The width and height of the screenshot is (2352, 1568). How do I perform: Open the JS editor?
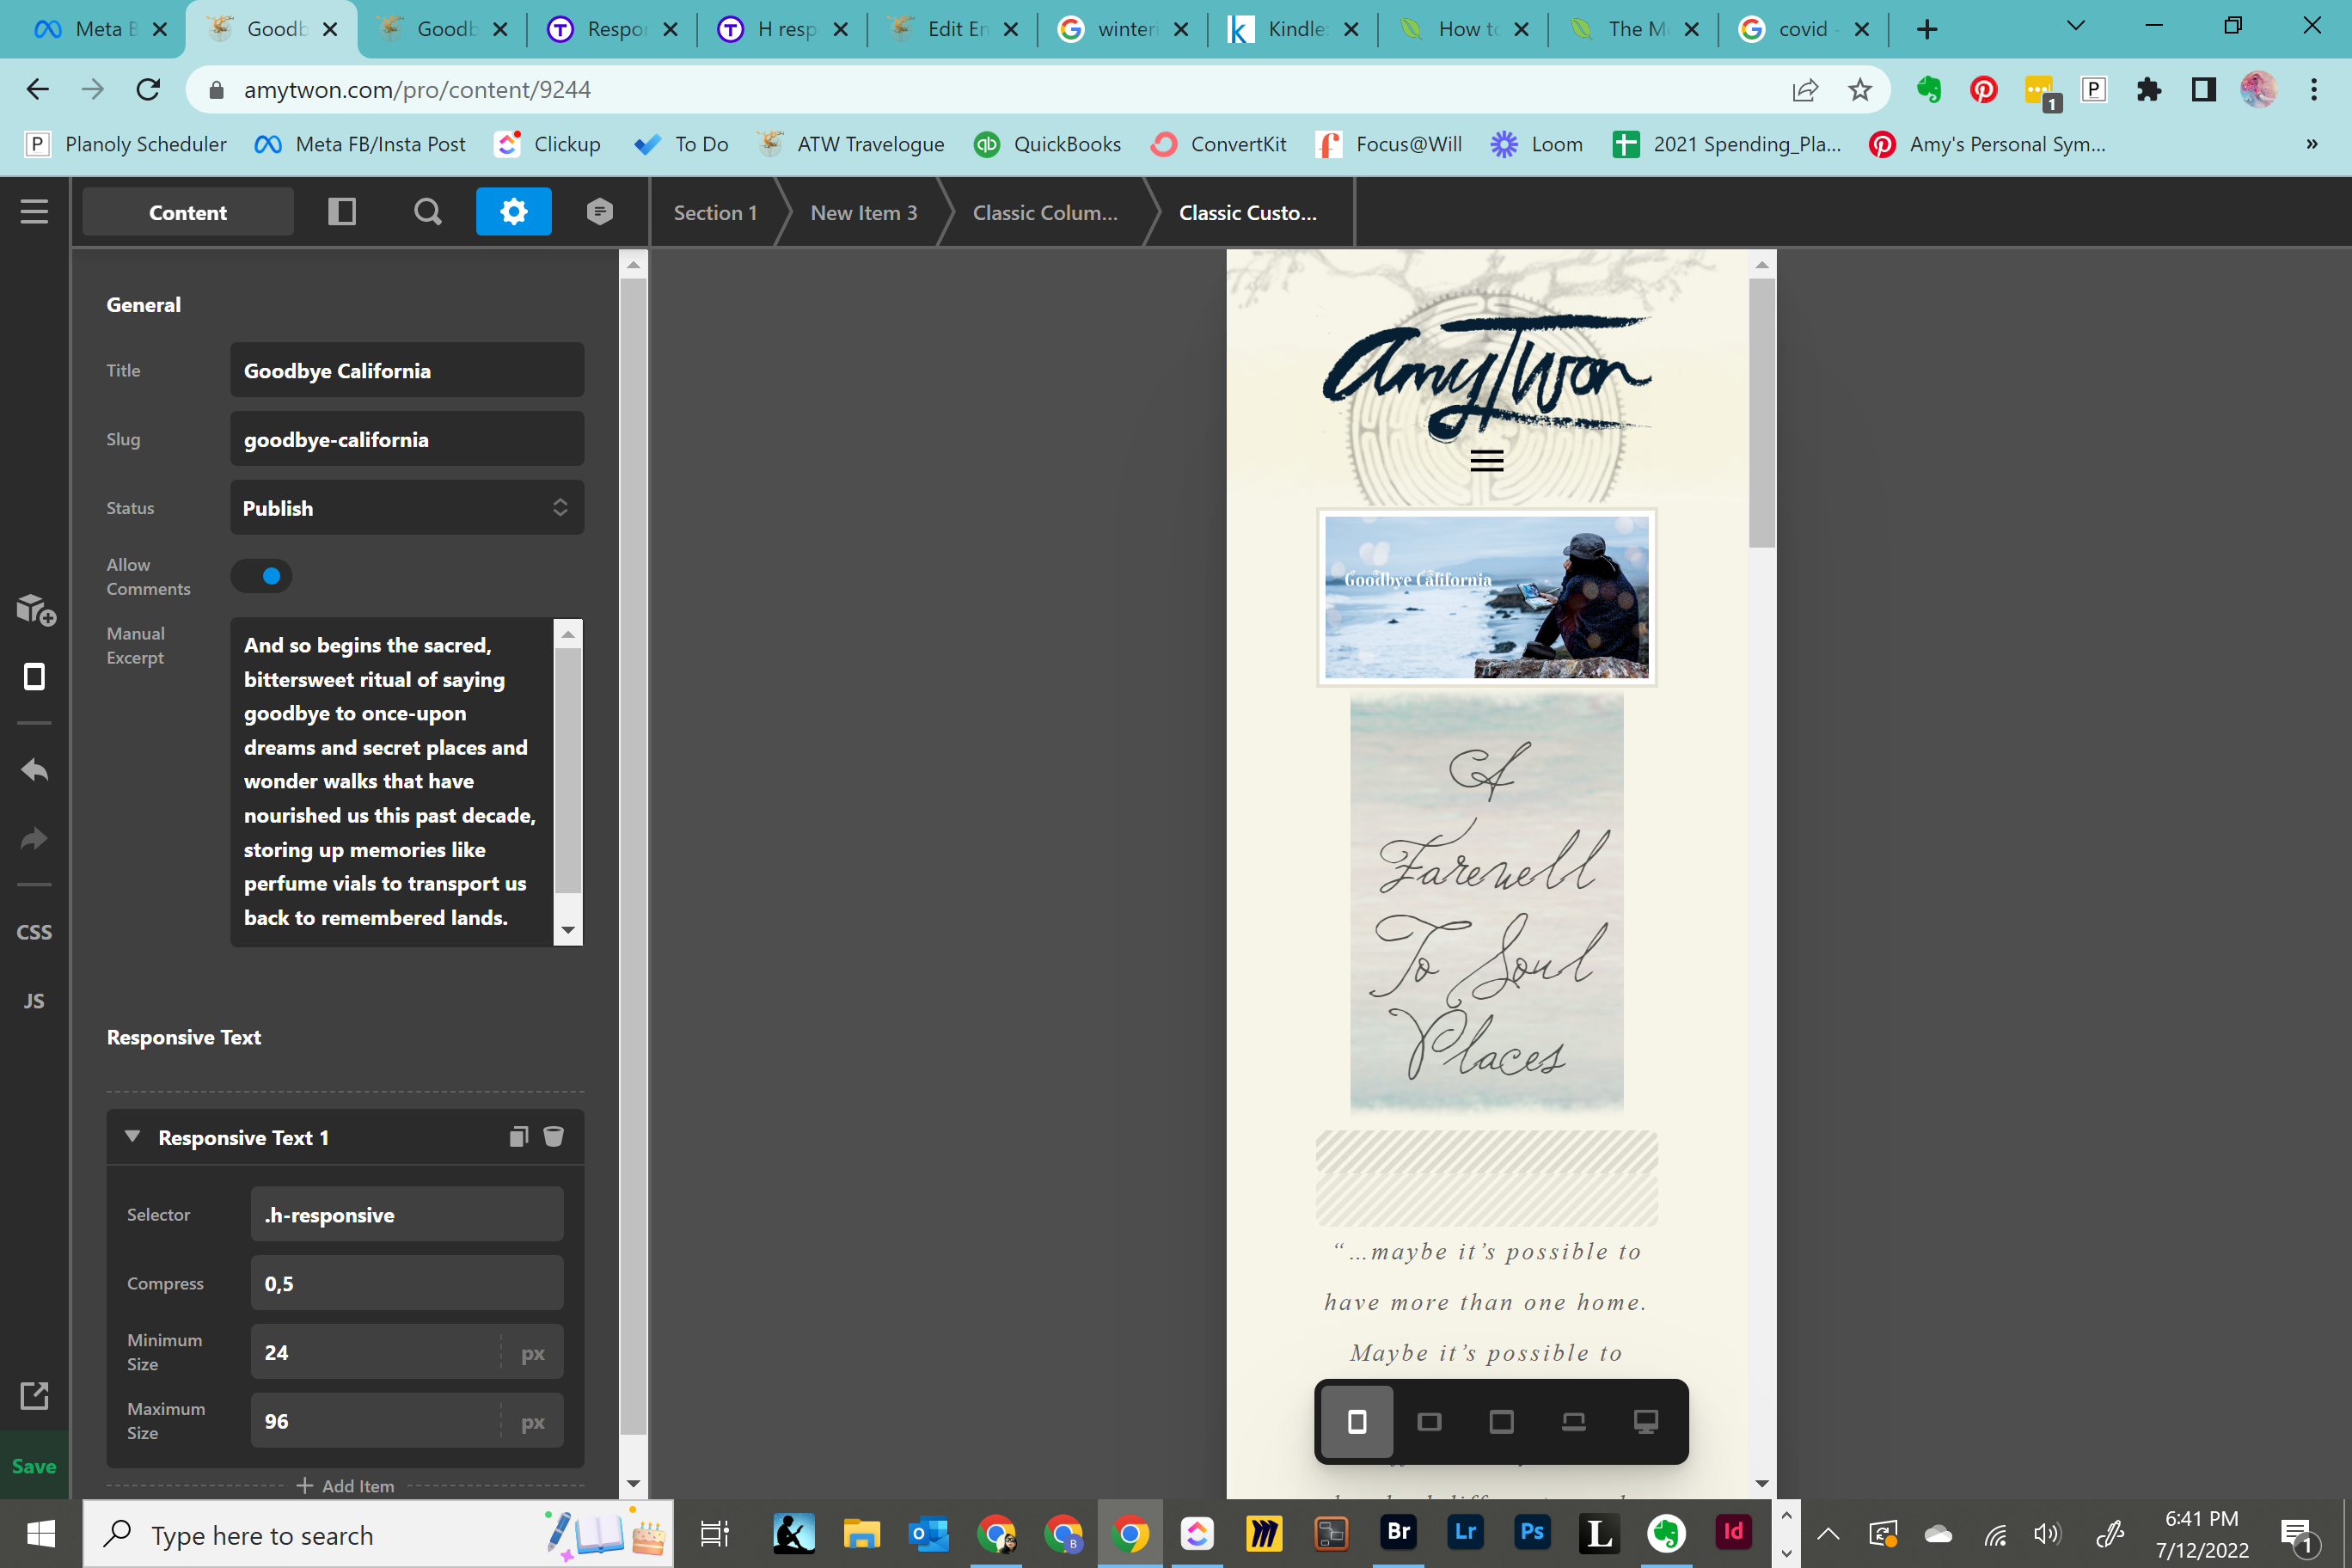click(x=34, y=1001)
